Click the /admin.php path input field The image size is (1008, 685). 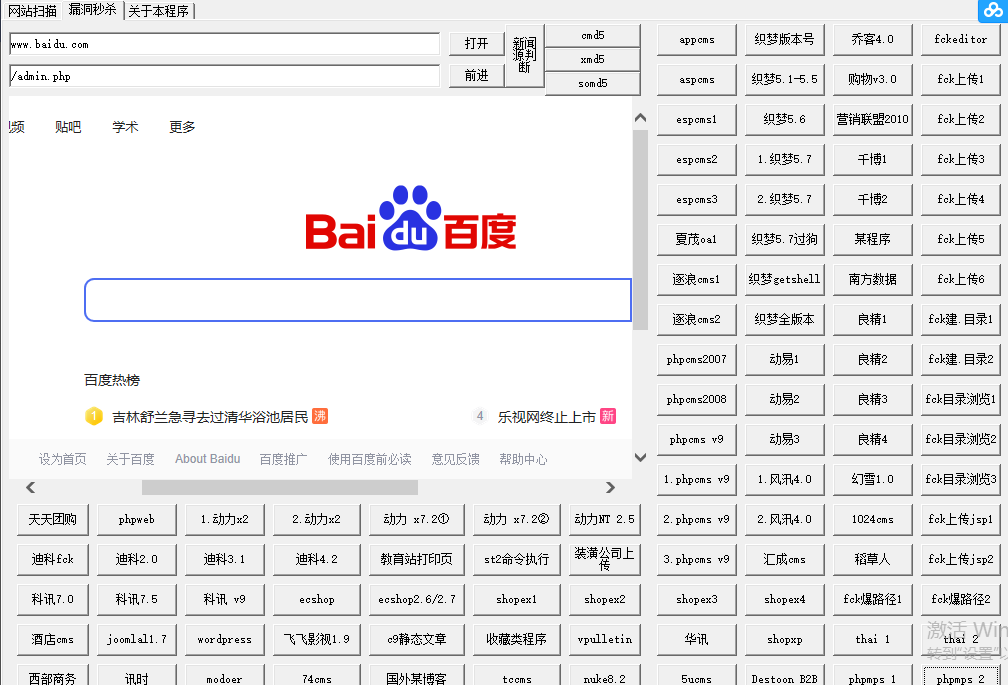pos(222,73)
